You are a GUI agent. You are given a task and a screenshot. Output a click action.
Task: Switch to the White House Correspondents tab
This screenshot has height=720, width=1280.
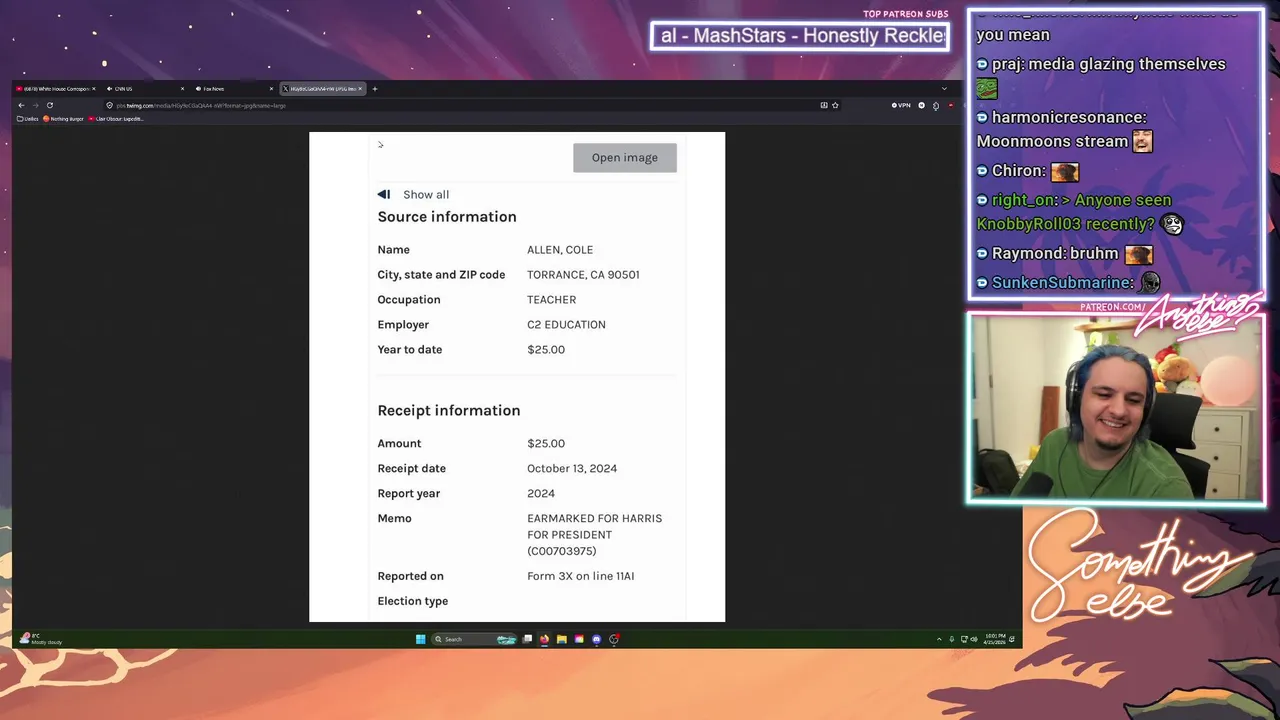(54, 89)
